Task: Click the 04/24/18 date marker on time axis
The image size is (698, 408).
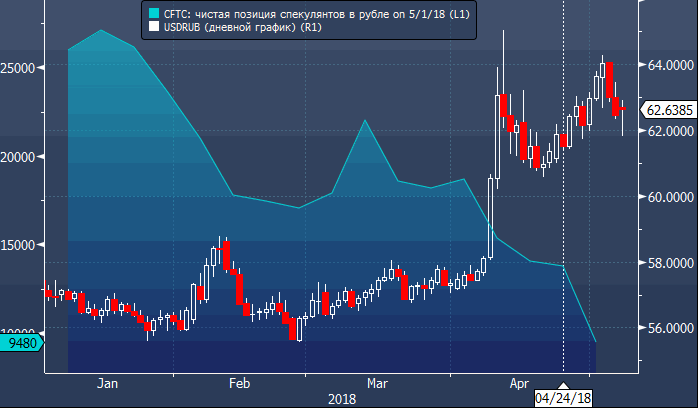Action: pos(563,398)
